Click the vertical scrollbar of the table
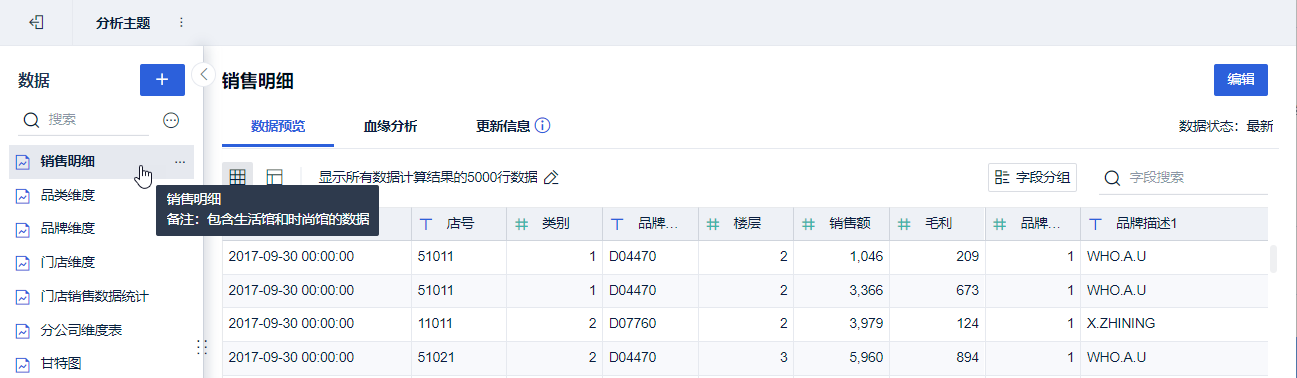Viewport: 1297px width, 378px height. [1273, 259]
